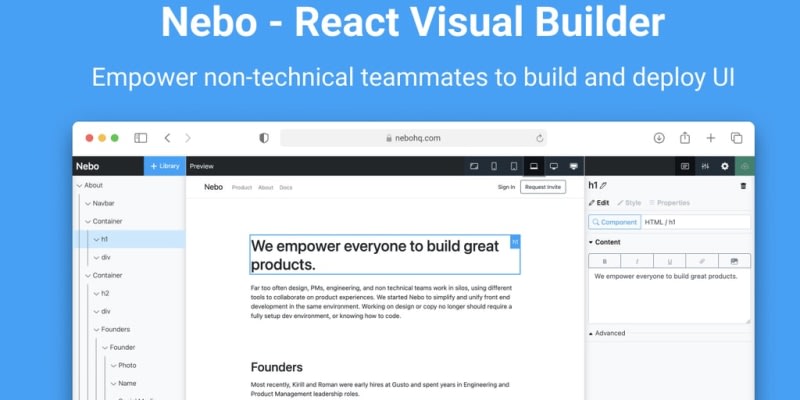The width and height of the screenshot is (800, 400).
Task: Select the tablet portrait preview icon
Action: tap(514, 166)
